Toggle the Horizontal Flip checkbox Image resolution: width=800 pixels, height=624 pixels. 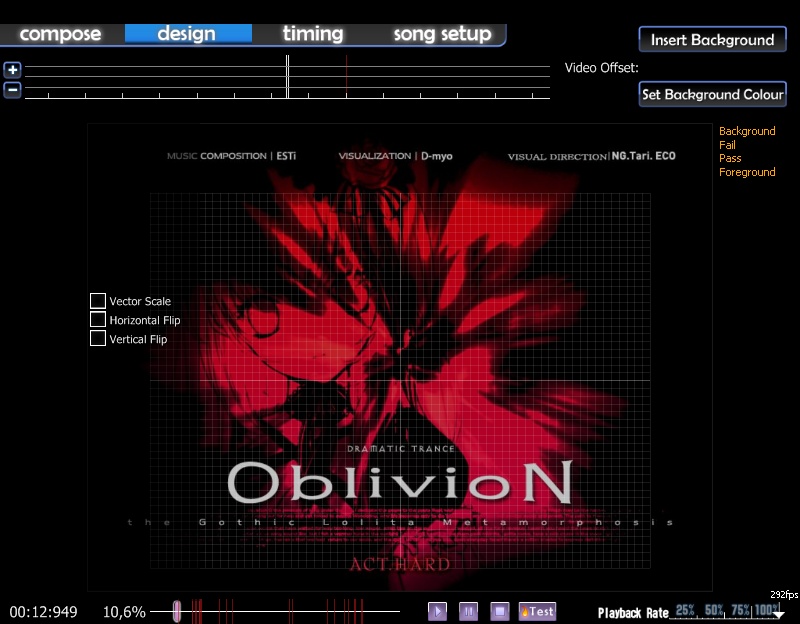tap(98, 319)
